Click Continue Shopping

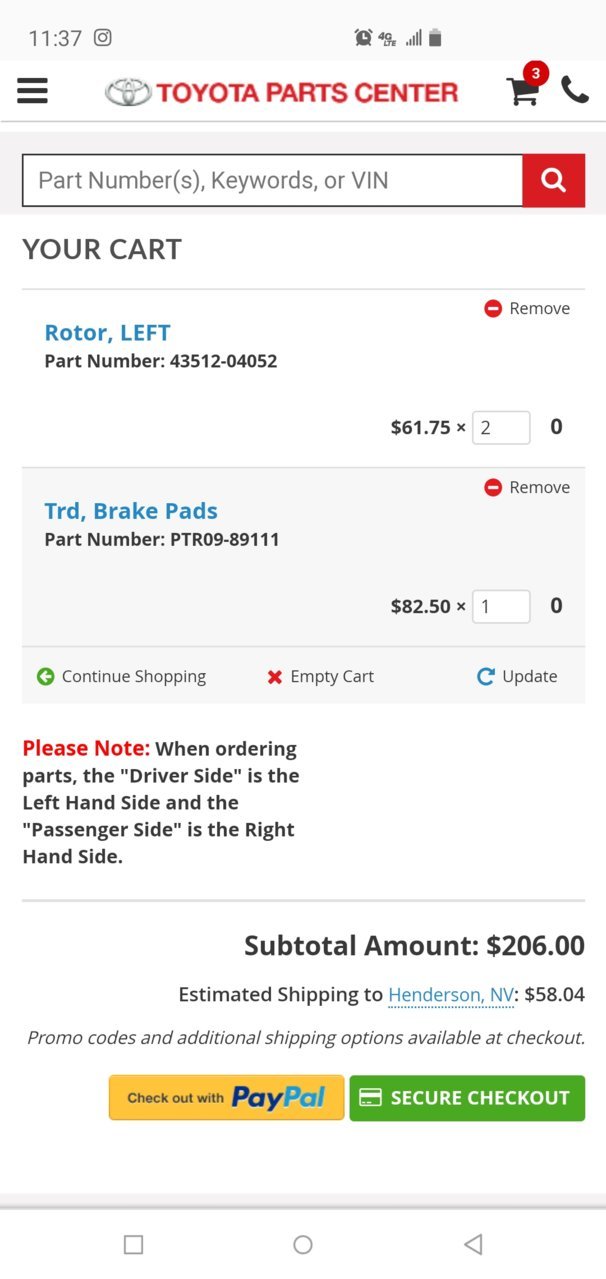[x=121, y=677]
